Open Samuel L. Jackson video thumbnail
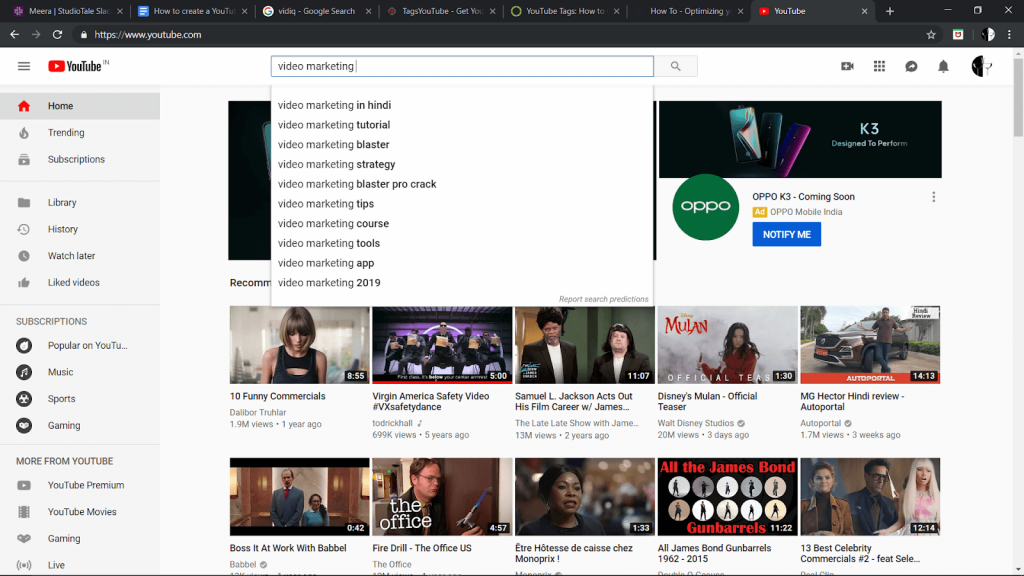The width and height of the screenshot is (1024, 576). point(584,345)
